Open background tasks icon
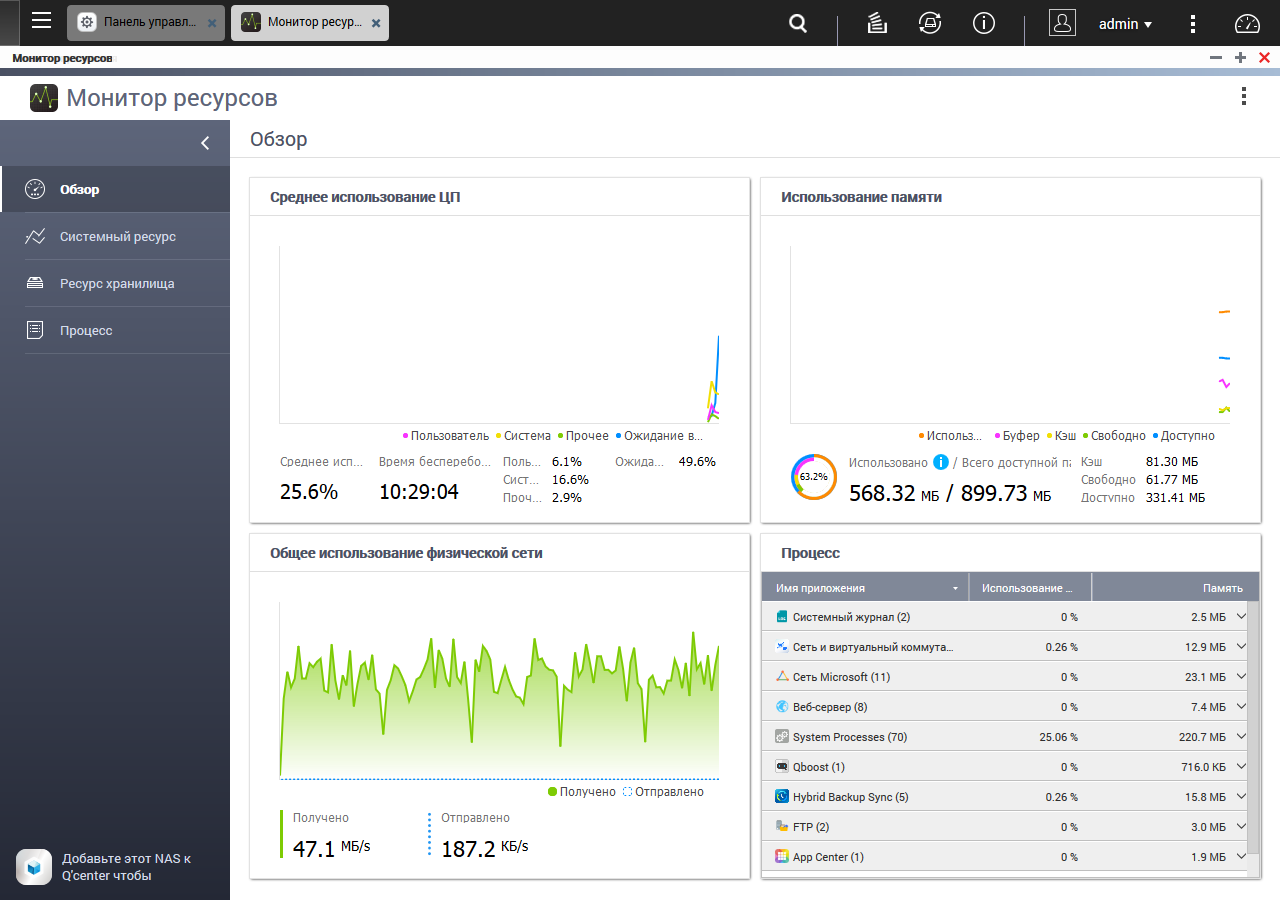1280x900 pixels. (x=877, y=24)
